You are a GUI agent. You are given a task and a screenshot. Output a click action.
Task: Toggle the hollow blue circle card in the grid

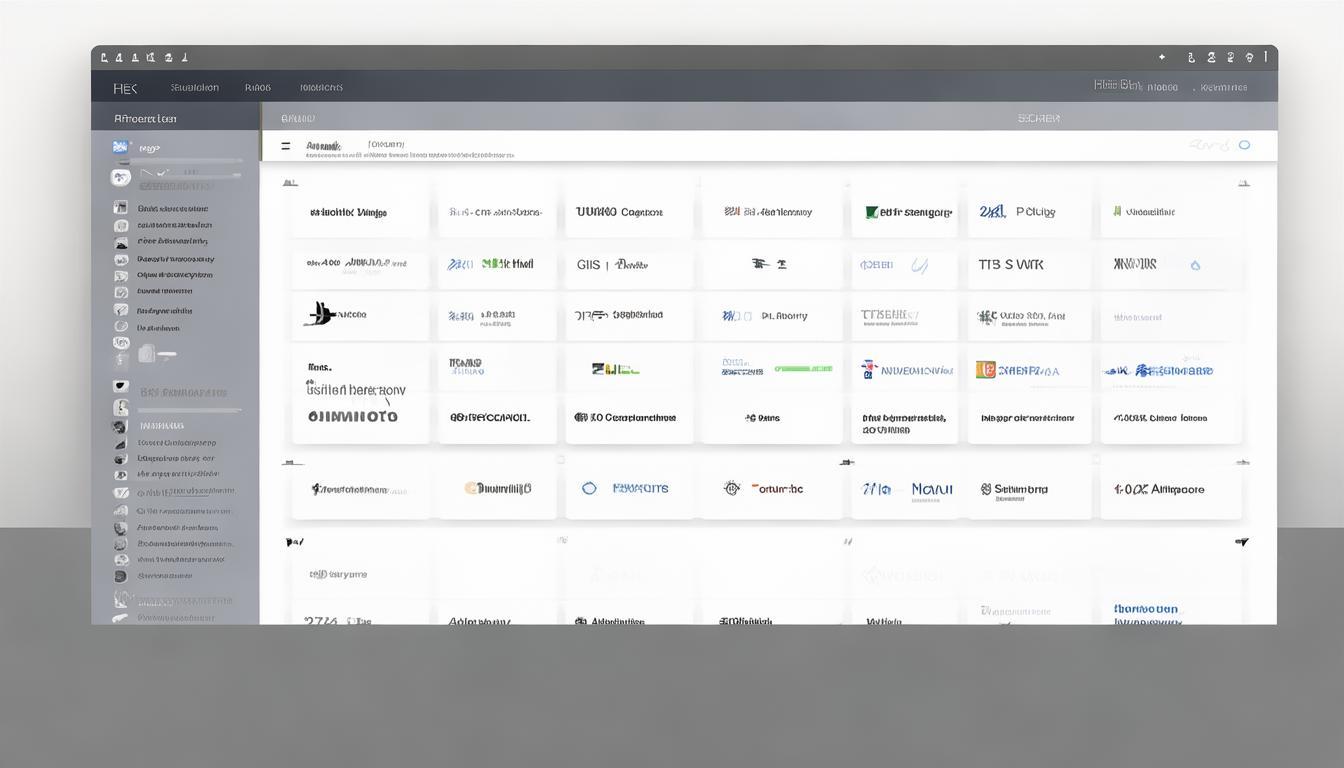[589, 489]
